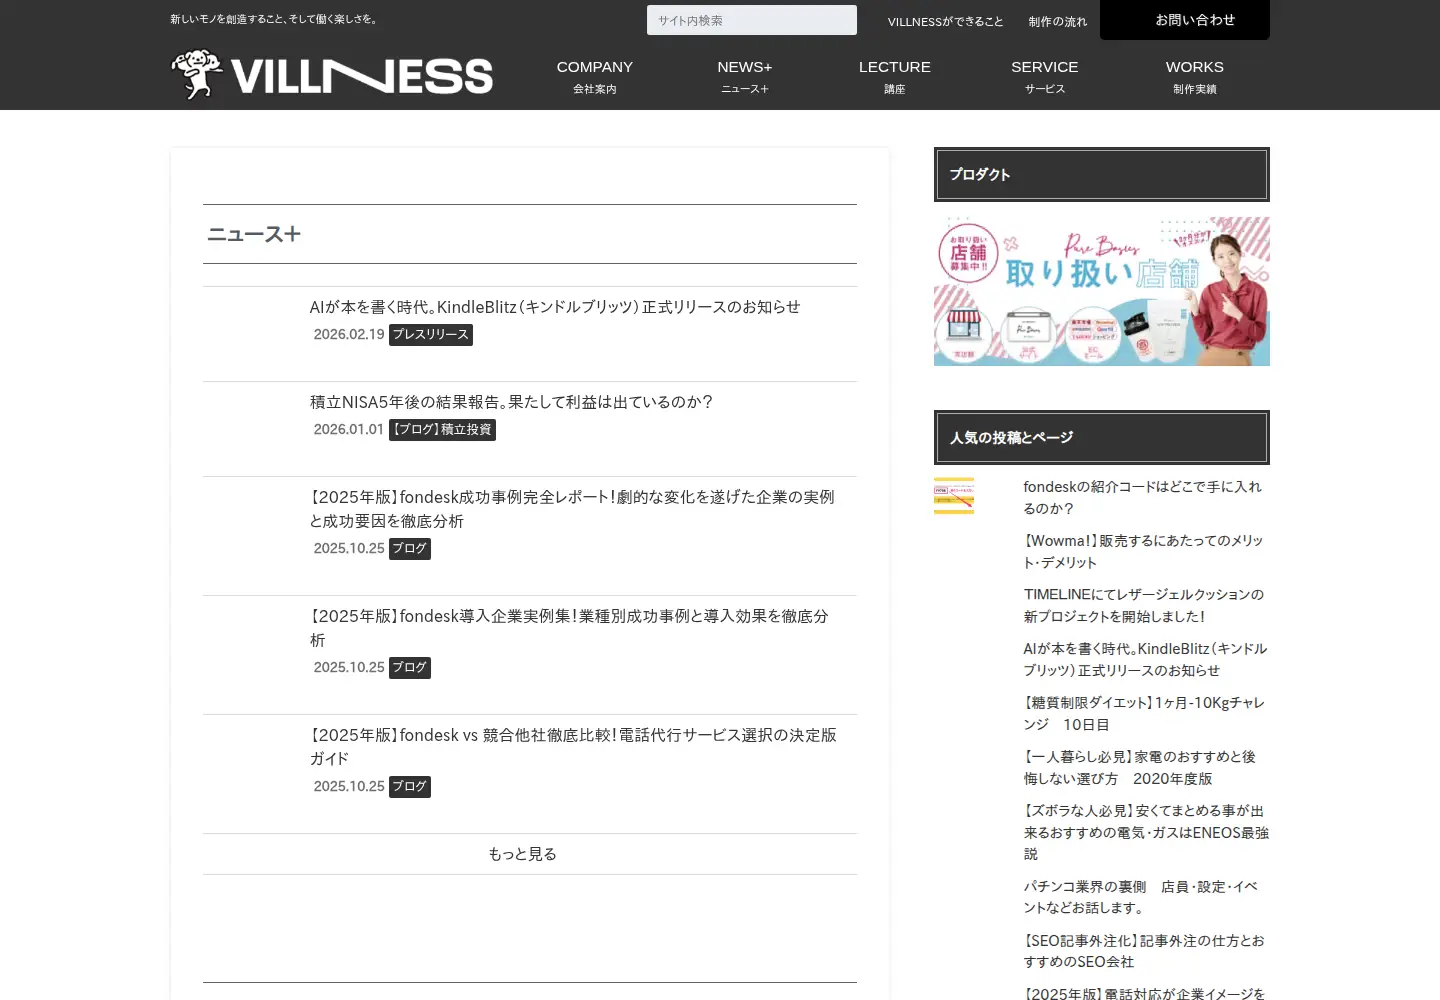Click the site search field
The image size is (1440, 1000).
(752, 20)
